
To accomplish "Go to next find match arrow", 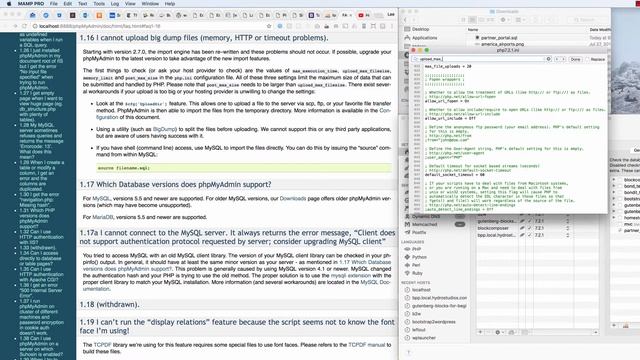I will pyautogui.click(x=563, y=59).
